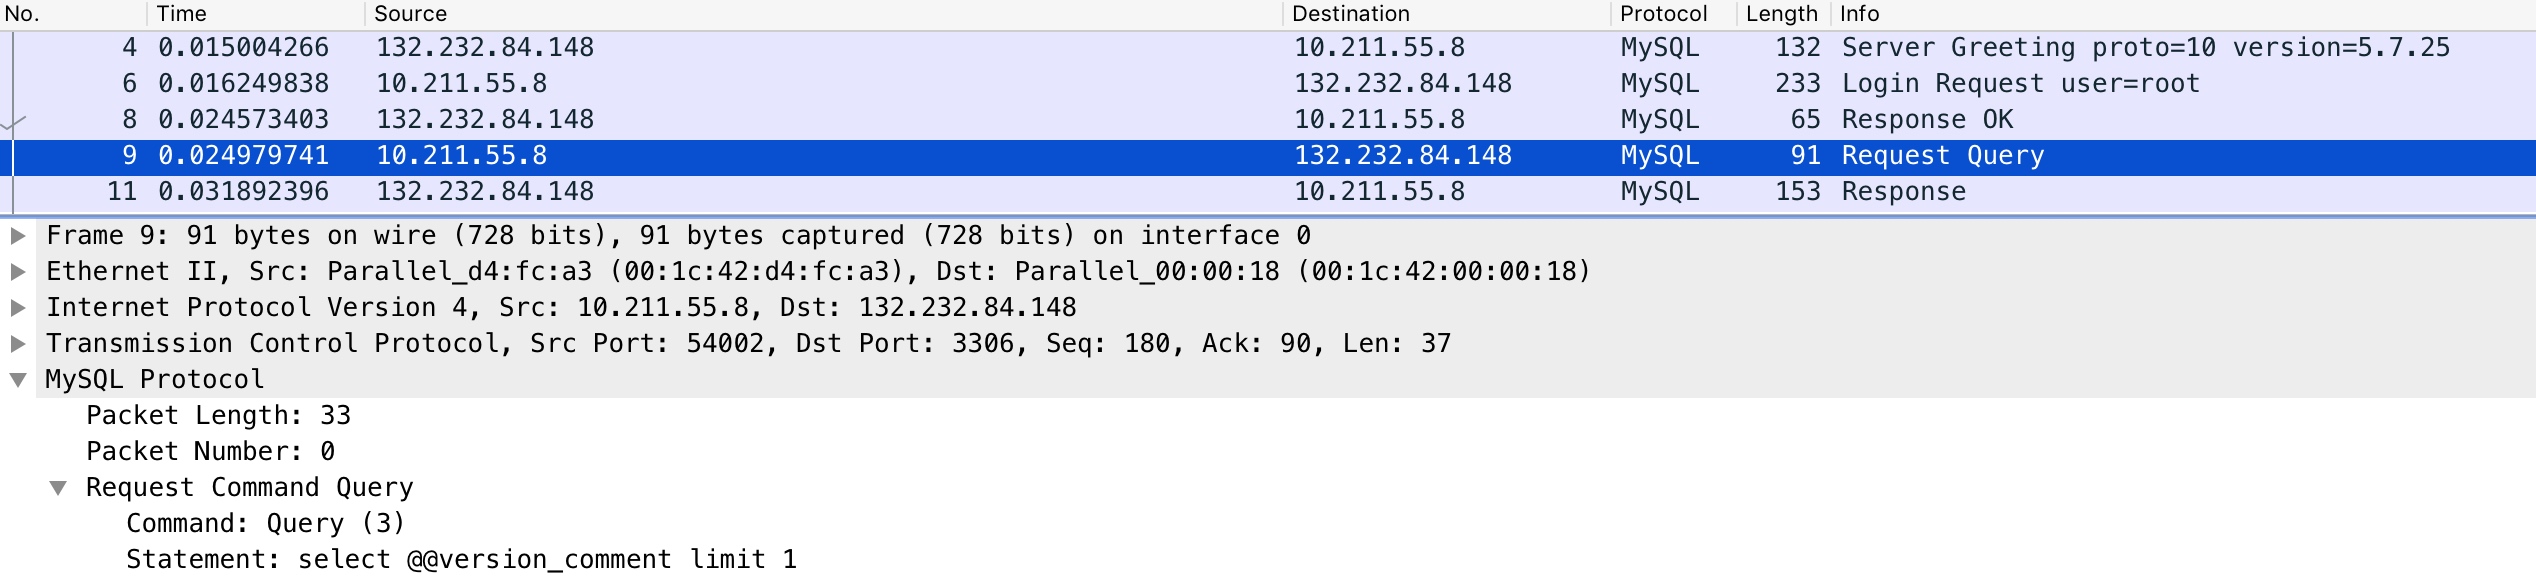Select the Command: Query (3) field
Image resolution: width=2536 pixels, height=584 pixels.
[x=265, y=524]
